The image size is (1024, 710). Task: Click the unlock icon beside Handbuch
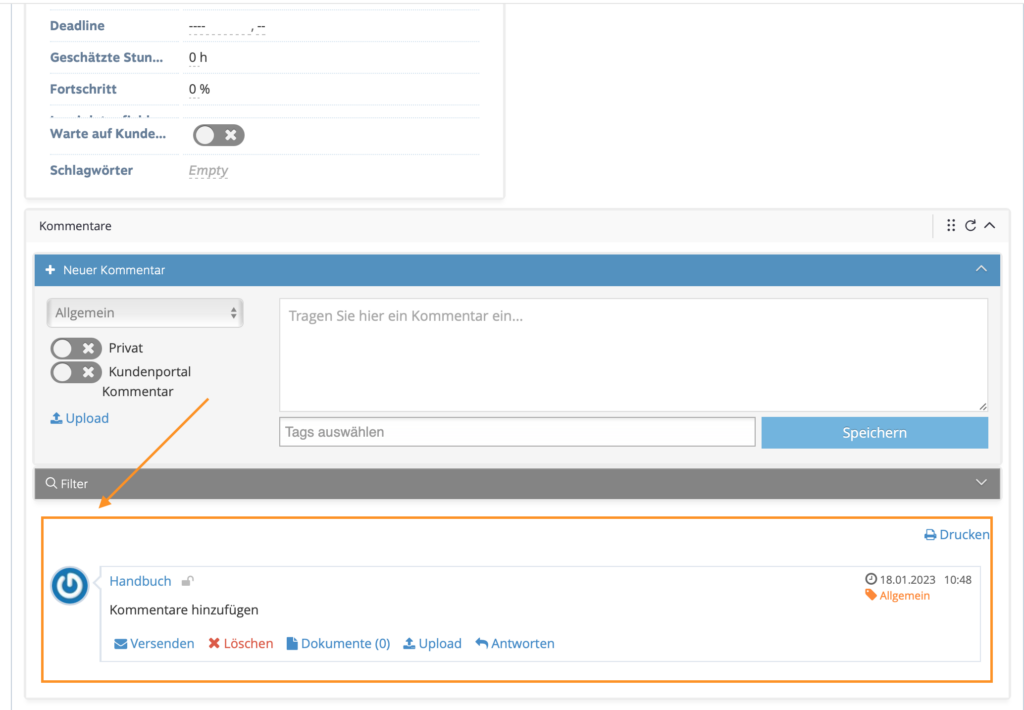point(187,581)
